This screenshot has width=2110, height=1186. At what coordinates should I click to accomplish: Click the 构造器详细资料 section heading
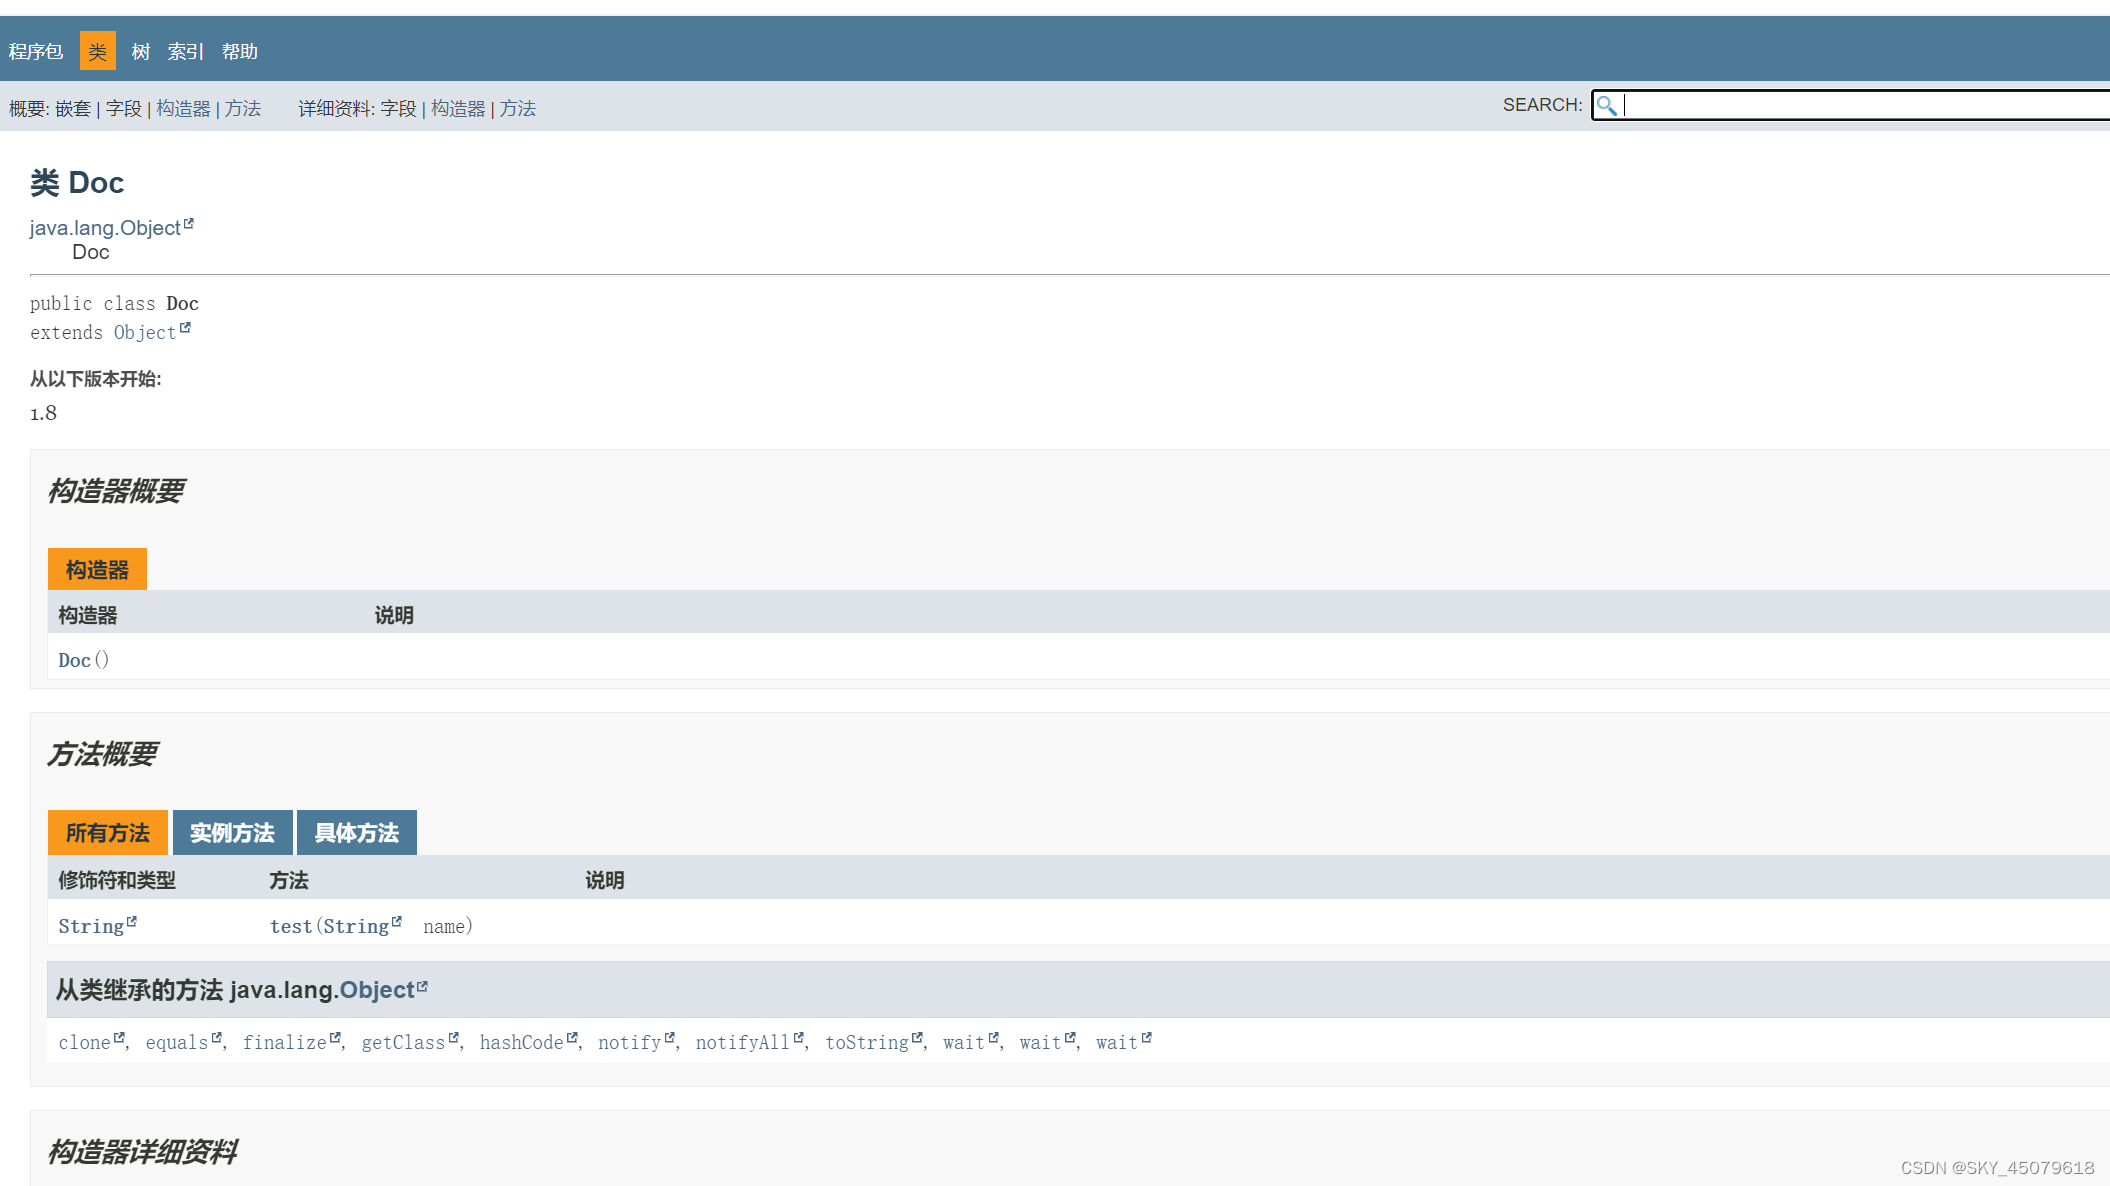click(142, 1152)
